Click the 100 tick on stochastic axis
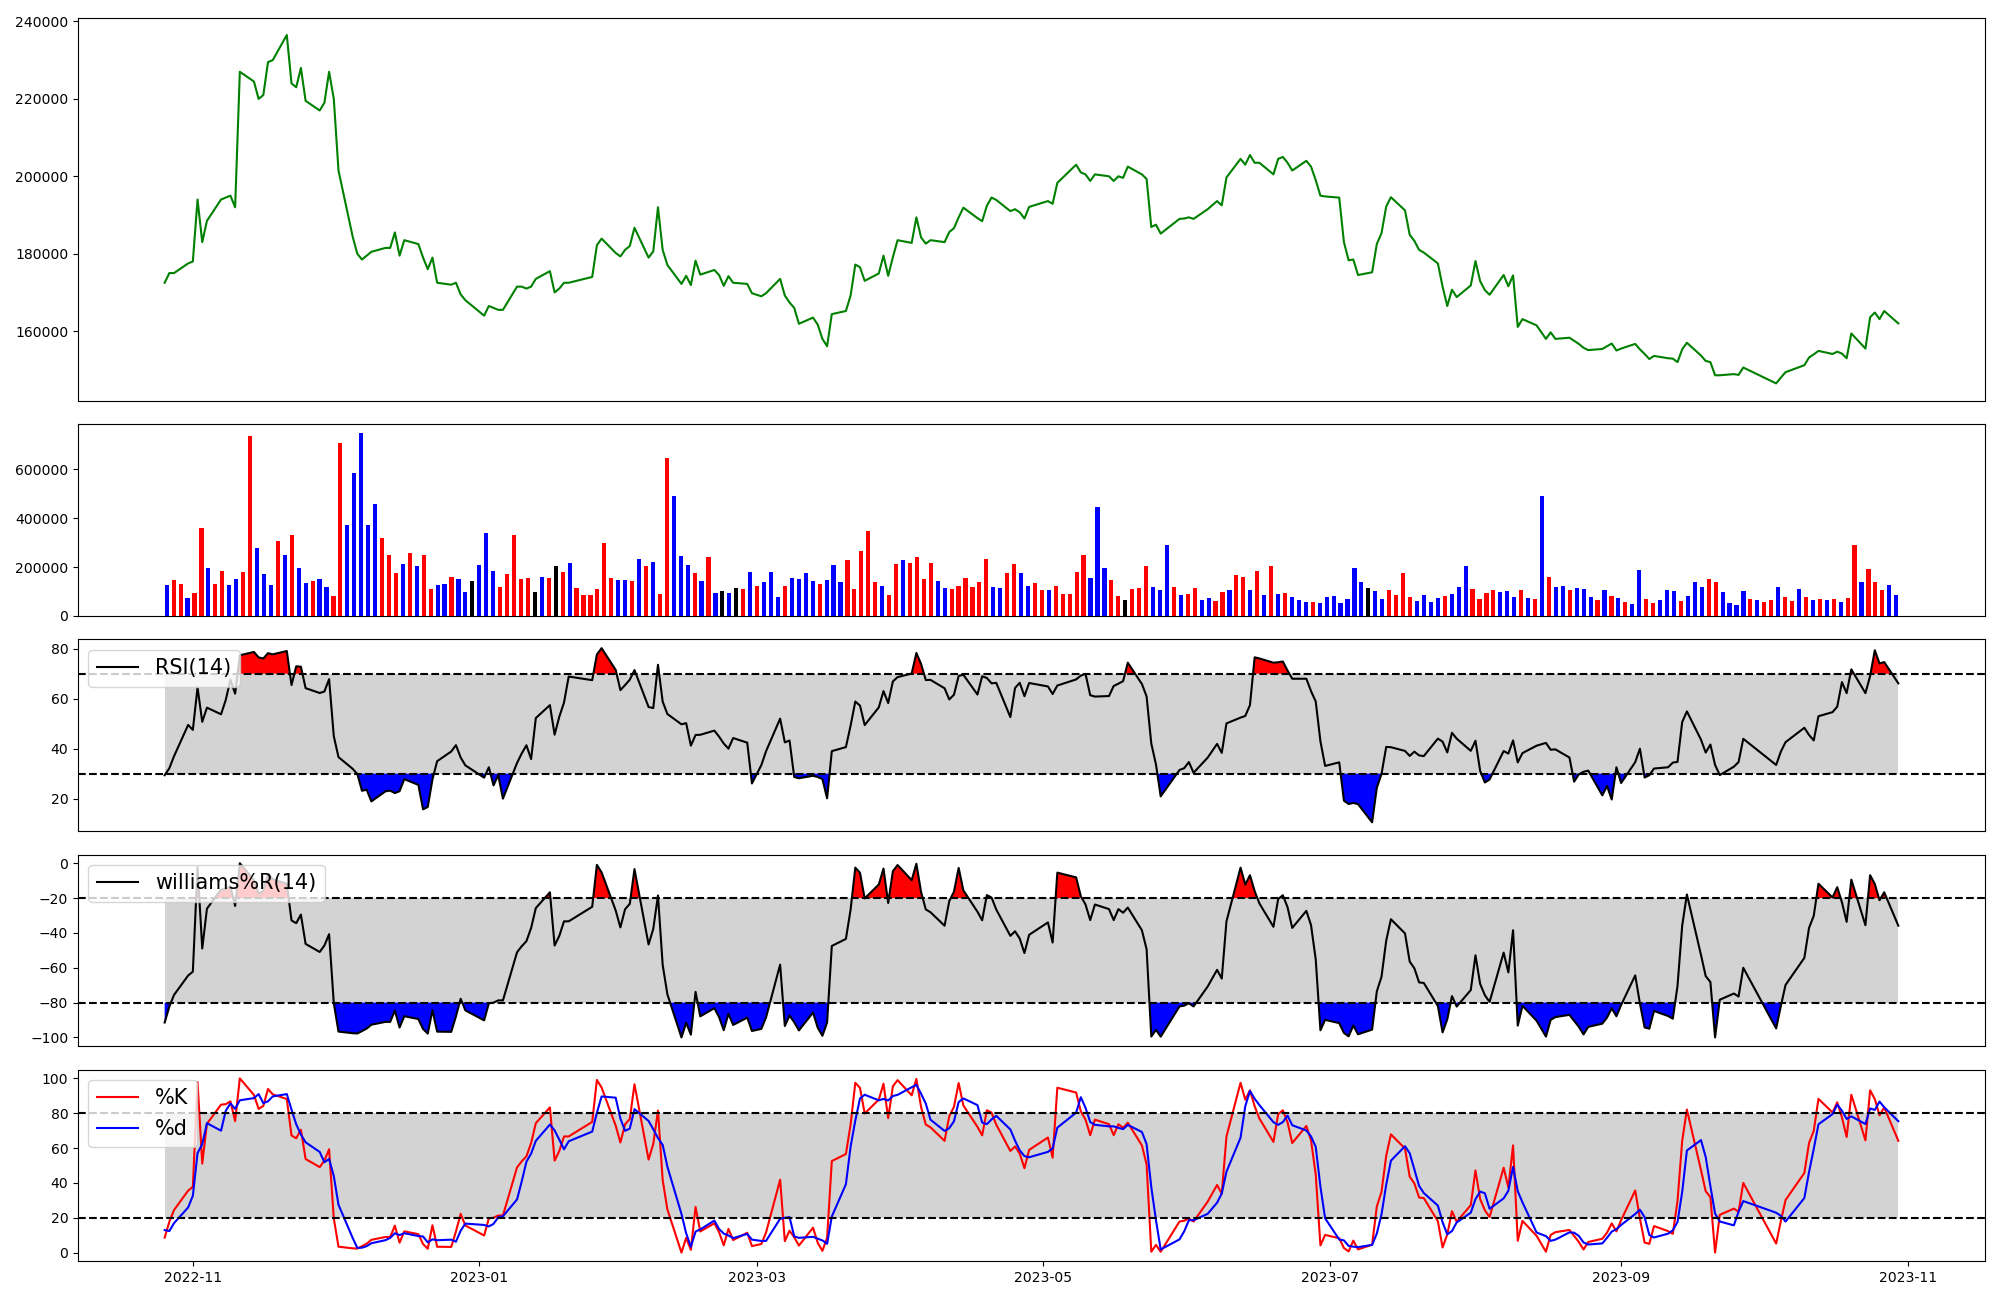 [56, 1079]
